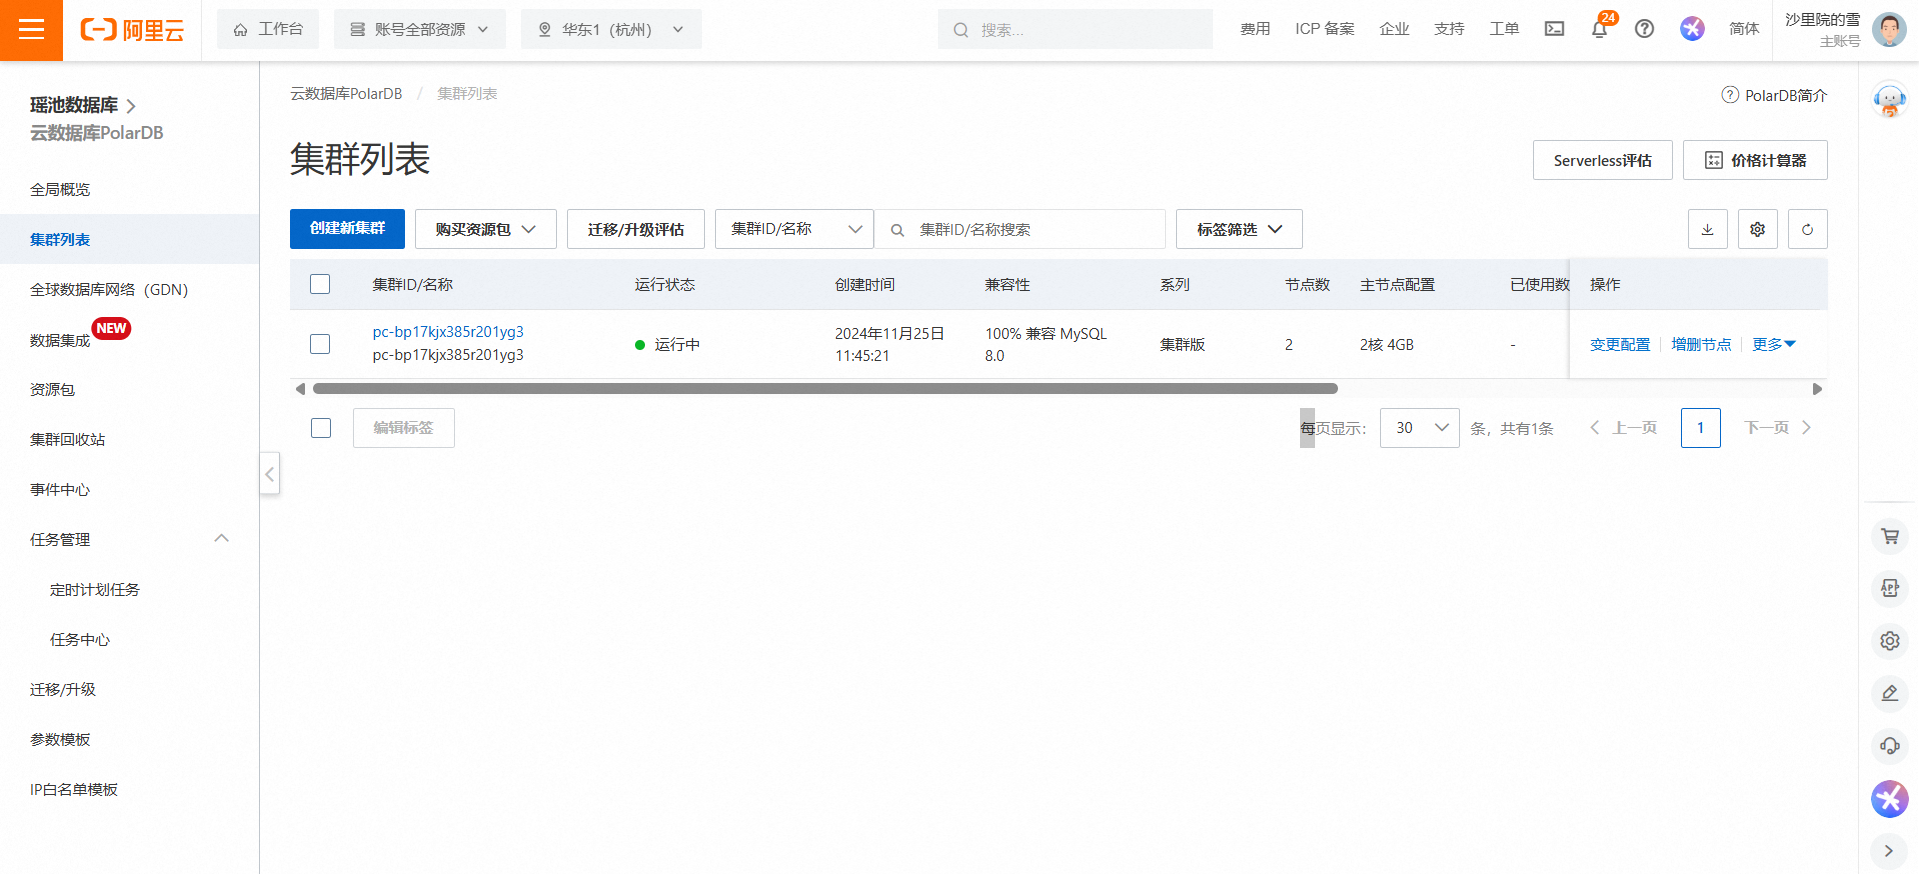The width and height of the screenshot is (1919, 874).
Task: Click 云数据库PolarDB breadcrumb
Action: point(346,93)
